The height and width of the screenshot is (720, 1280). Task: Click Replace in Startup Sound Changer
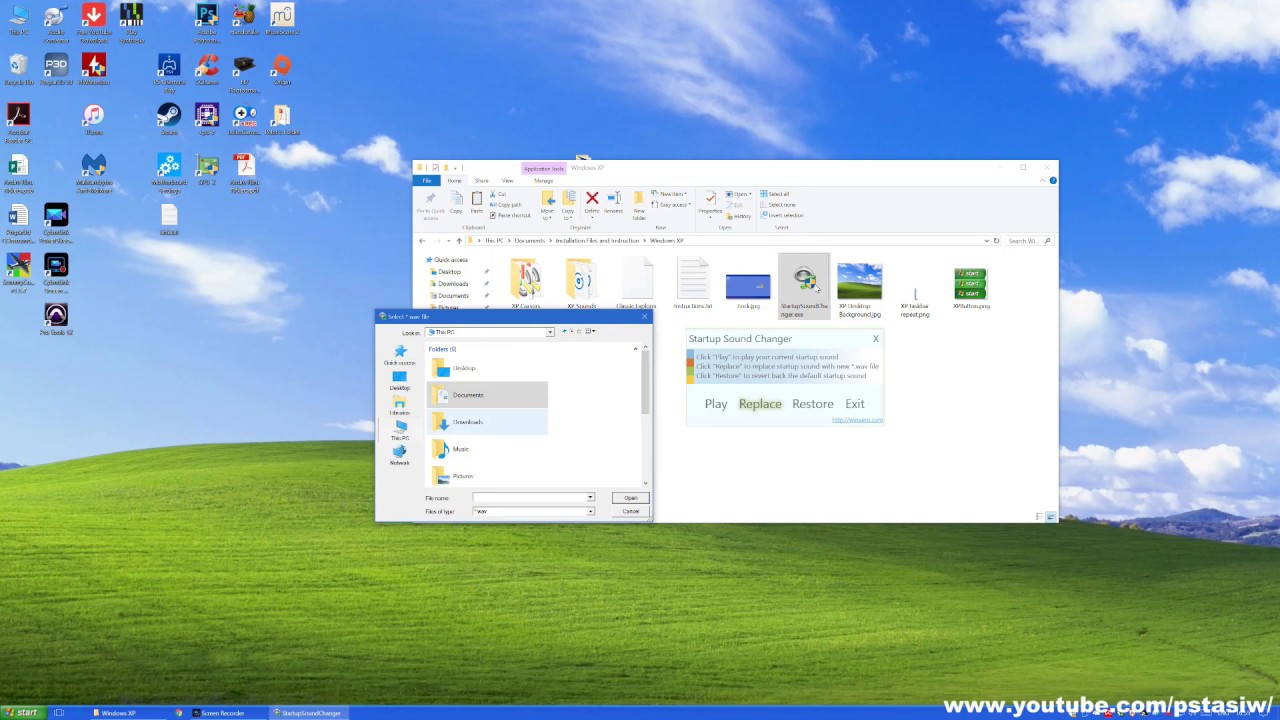760,404
